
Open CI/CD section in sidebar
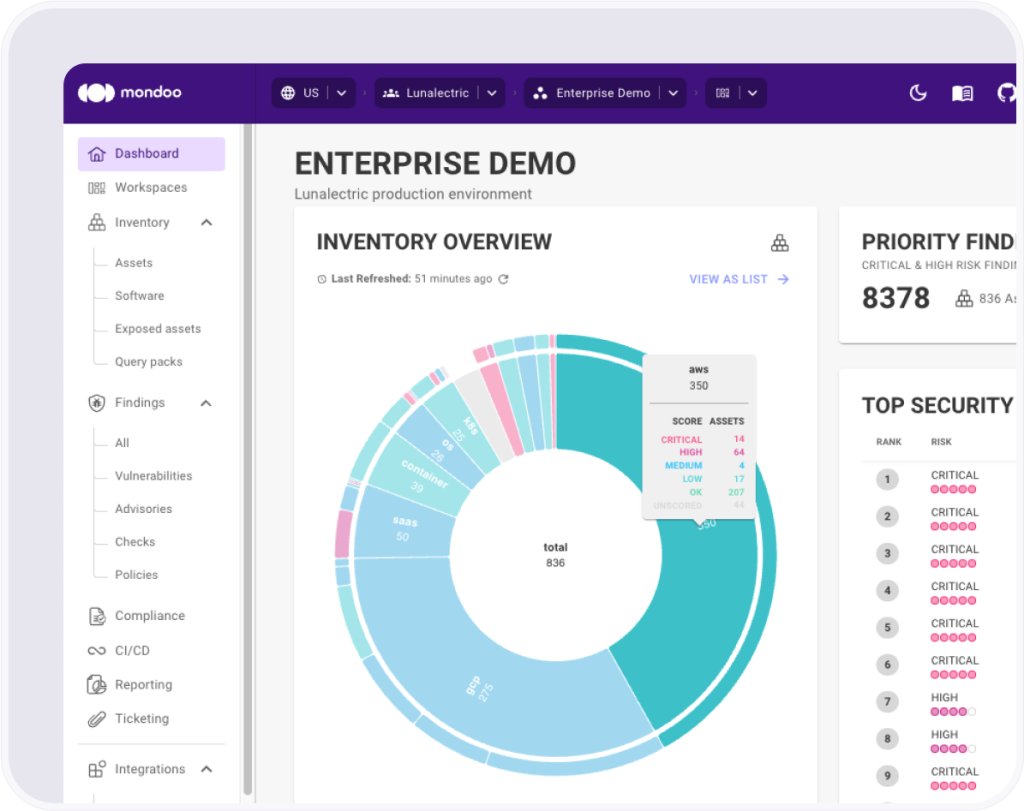[x=132, y=650]
